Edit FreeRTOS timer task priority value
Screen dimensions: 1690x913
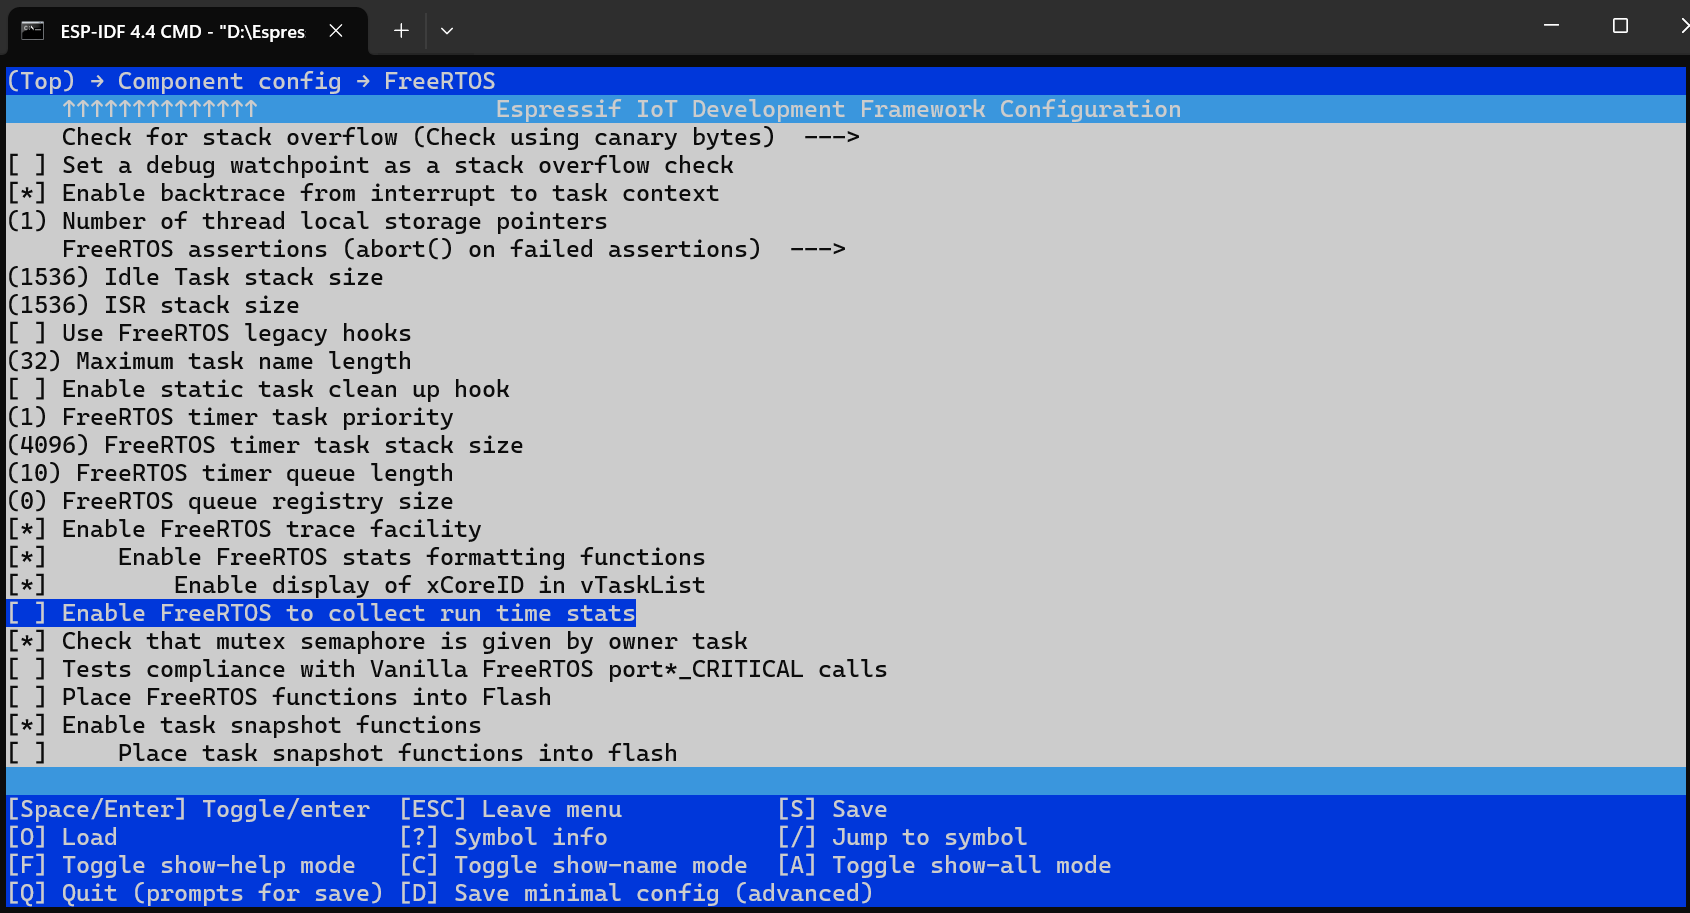click(230, 417)
